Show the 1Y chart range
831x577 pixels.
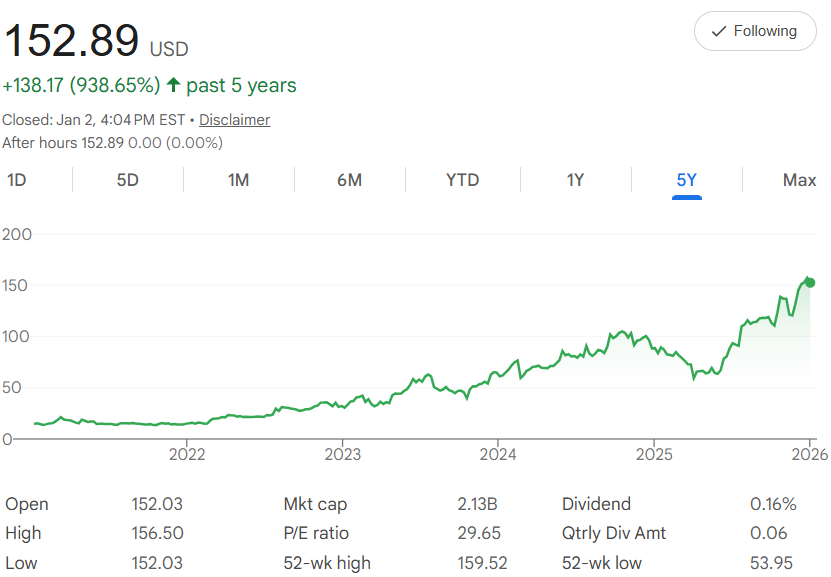click(x=575, y=180)
